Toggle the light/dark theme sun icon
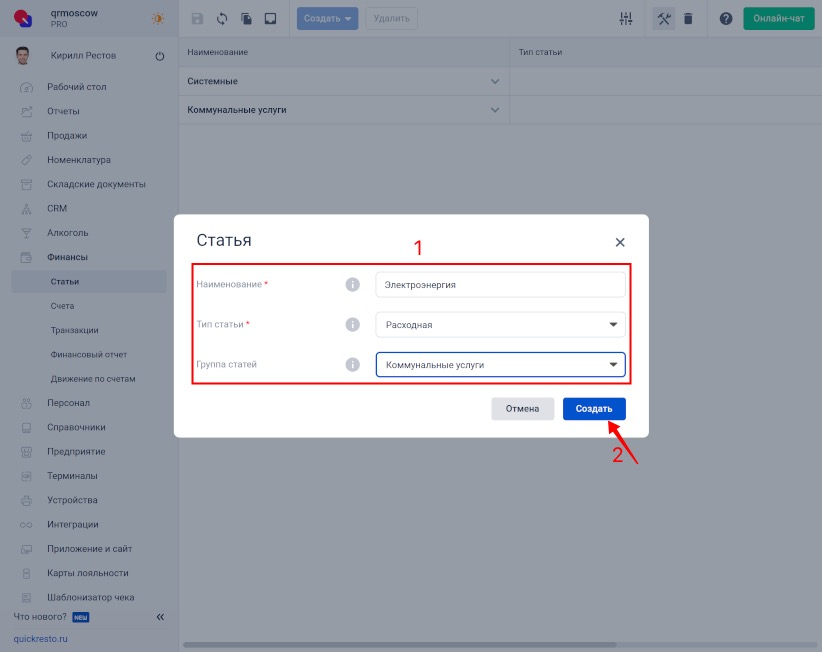This screenshot has height=652, width=822. [x=158, y=18]
